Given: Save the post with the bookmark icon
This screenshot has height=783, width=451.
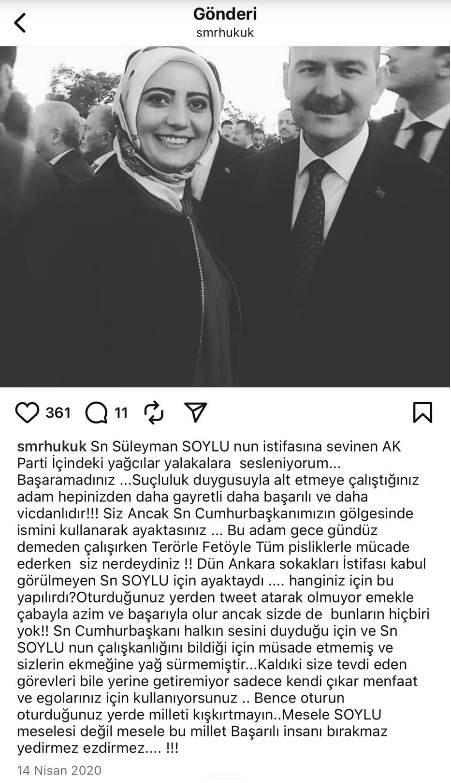Looking at the screenshot, I should click(x=423, y=412).
